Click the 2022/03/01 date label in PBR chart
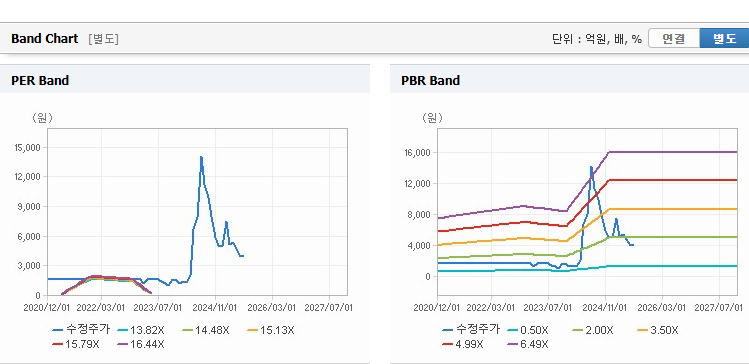749x364 pixels. click(491, 307)
